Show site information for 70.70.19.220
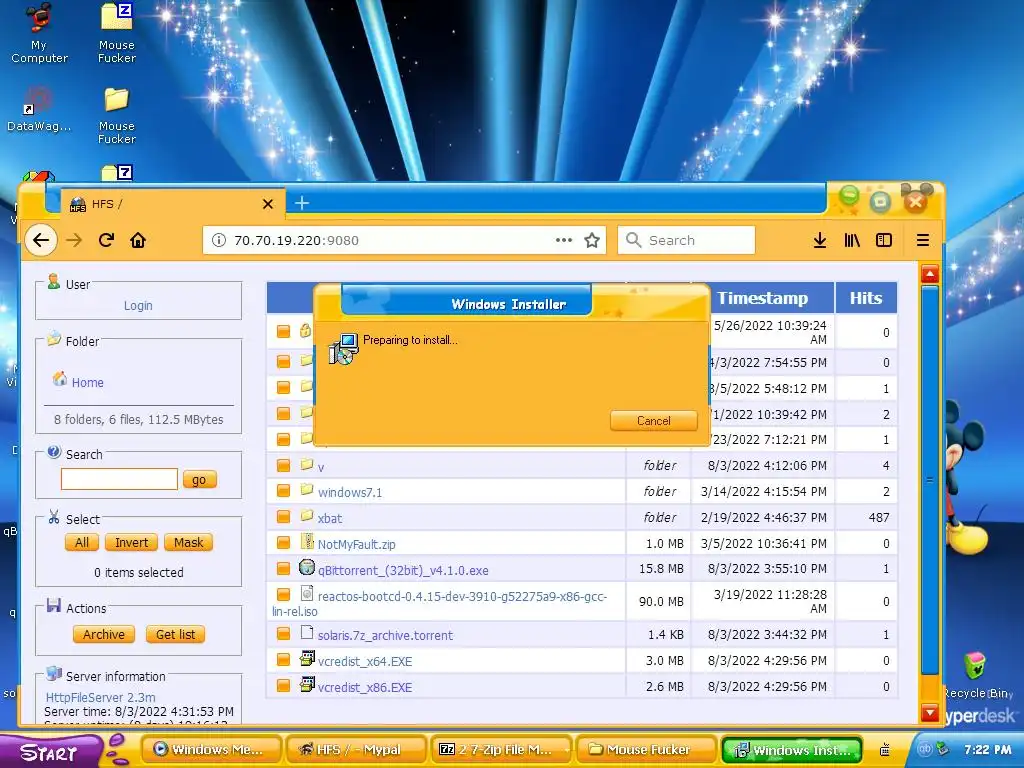This screenshot has height=768, width=1024. coord(219,240)
